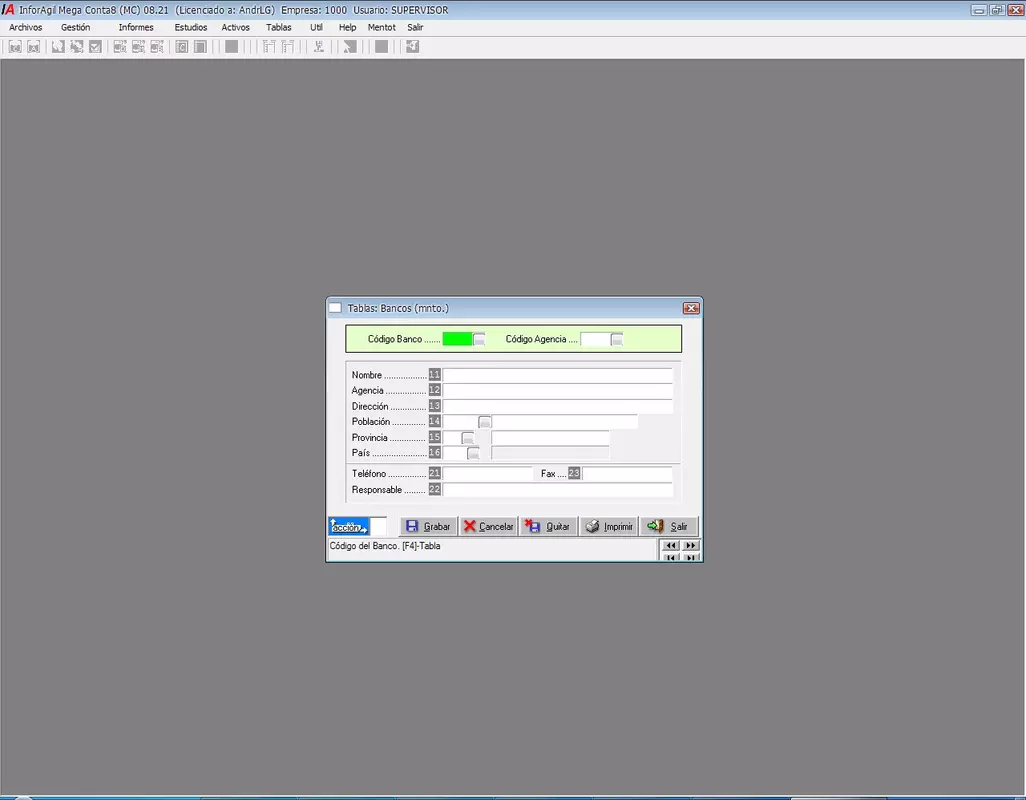Click the Código Agencia input field
This screenshot has height=800, width=1026.
click(x=595, y=339)
